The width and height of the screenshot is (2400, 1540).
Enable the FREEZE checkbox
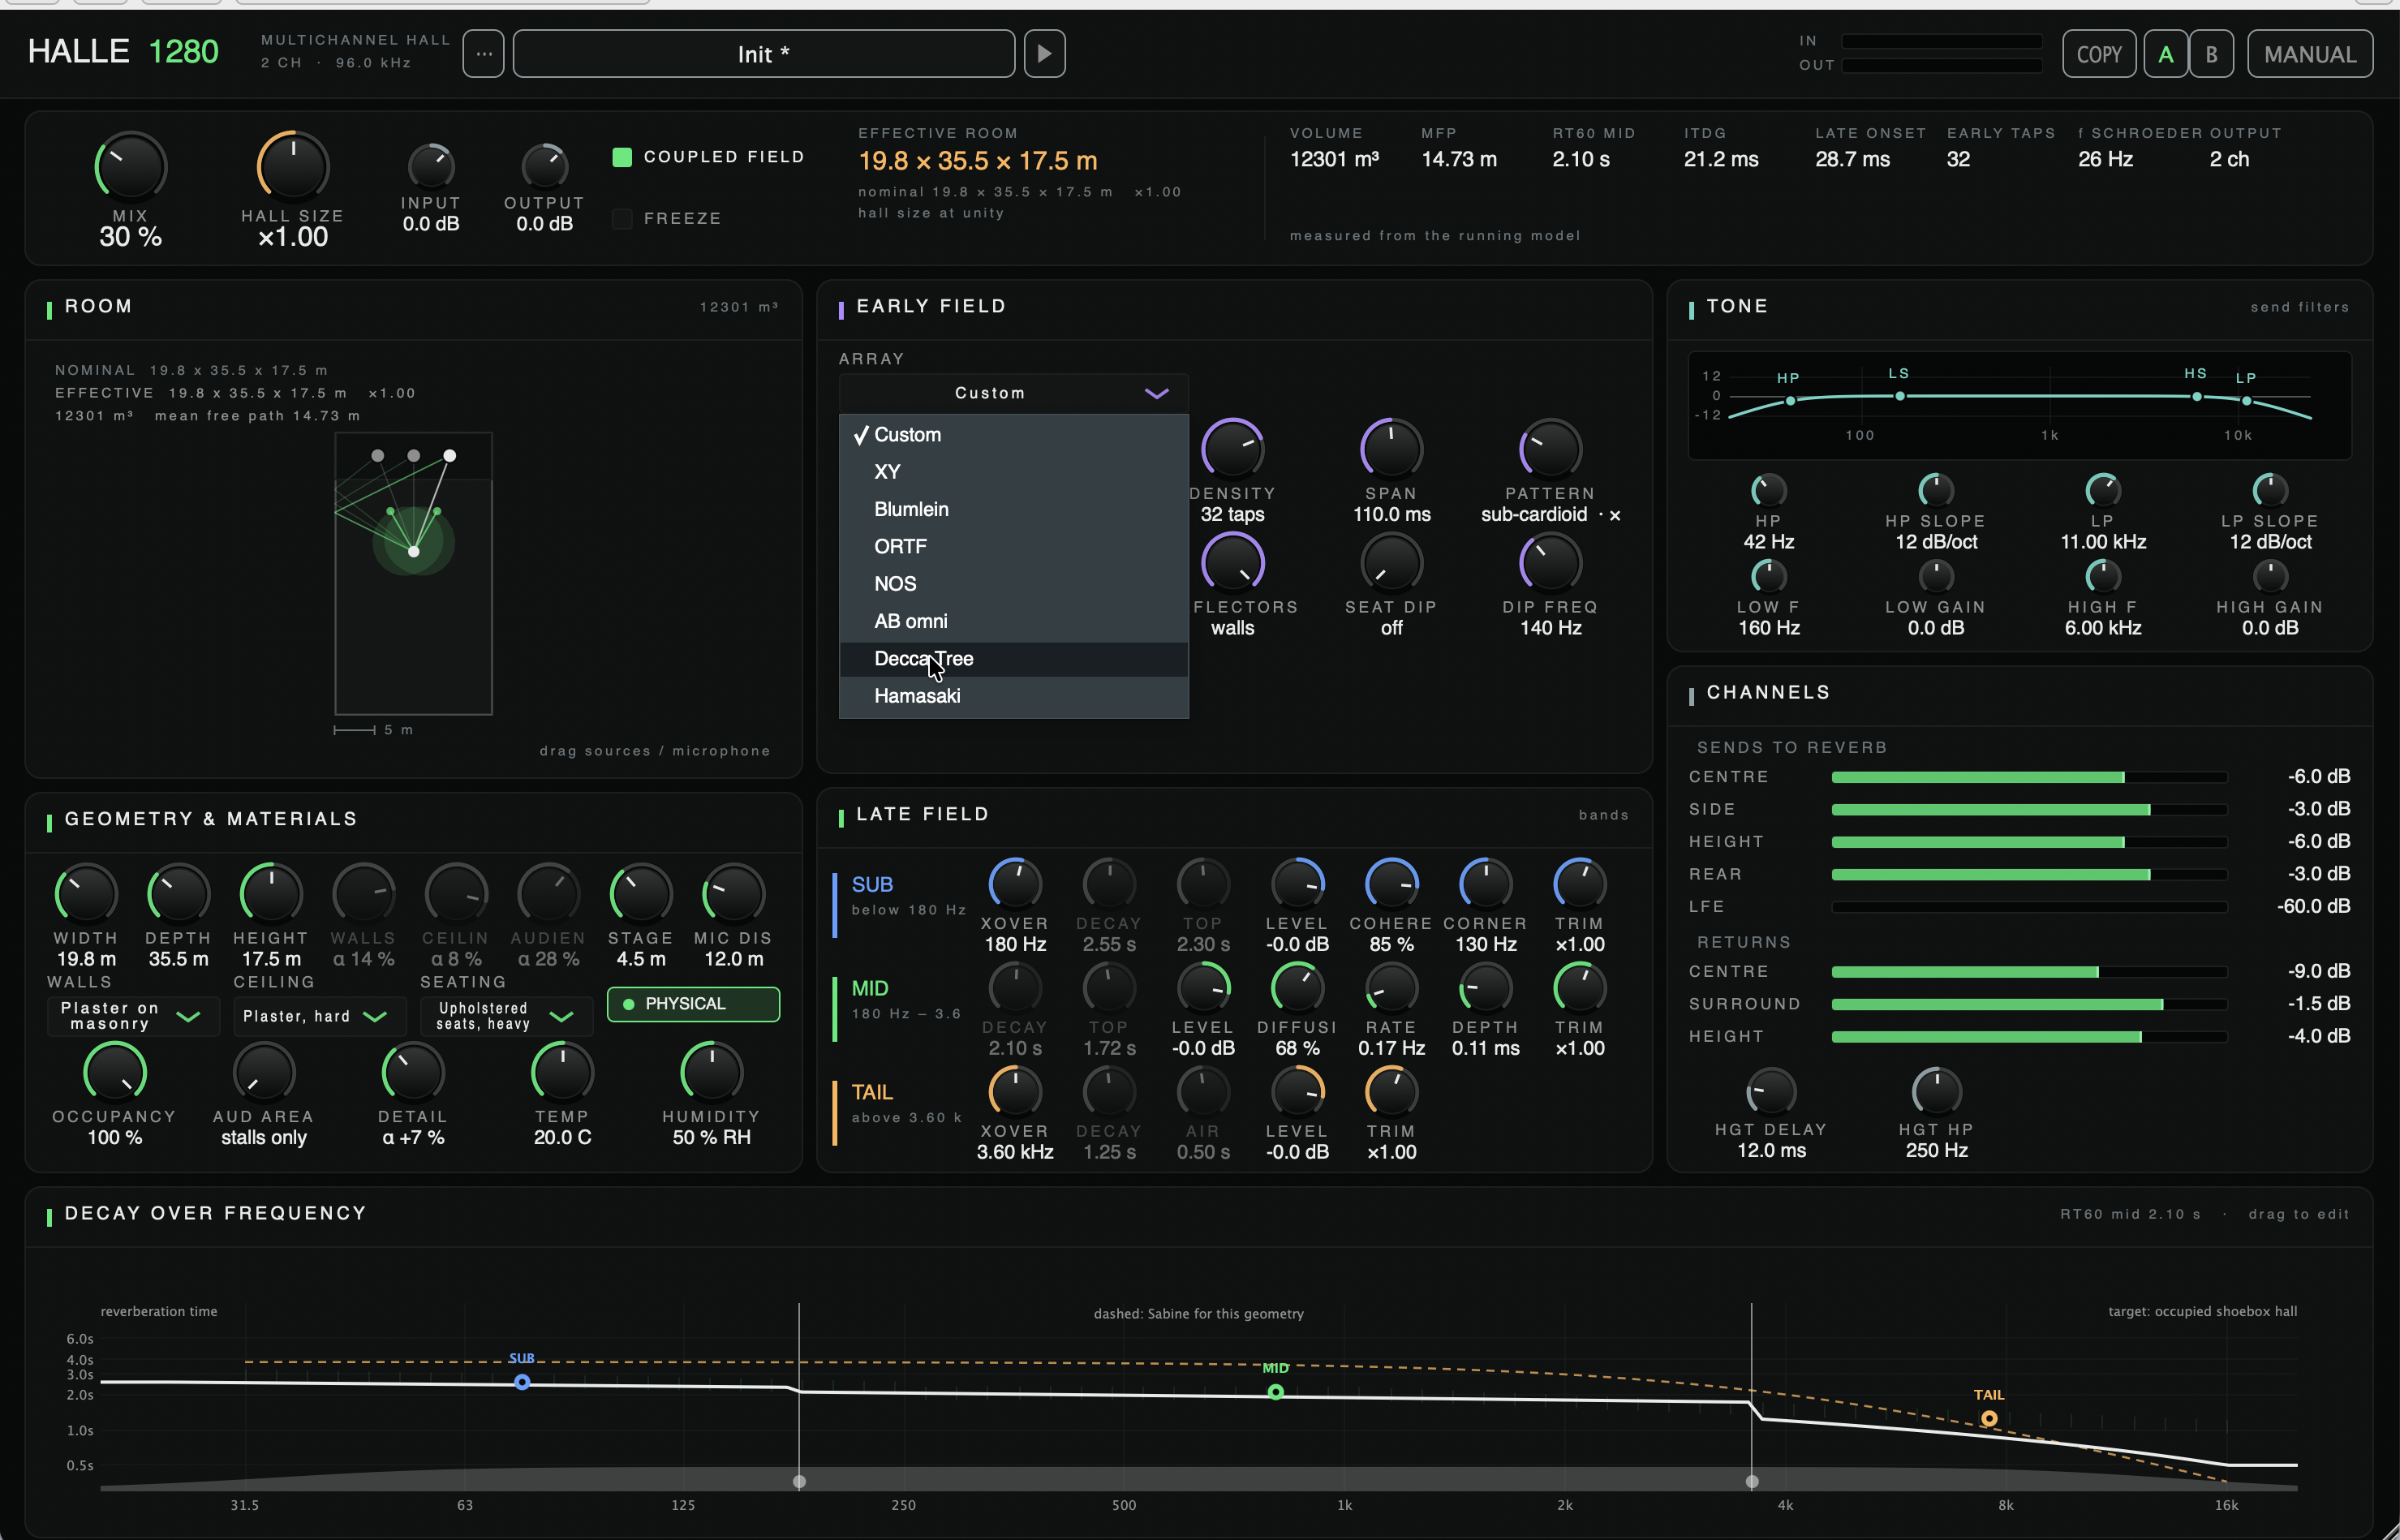click(x=622, y=218)
